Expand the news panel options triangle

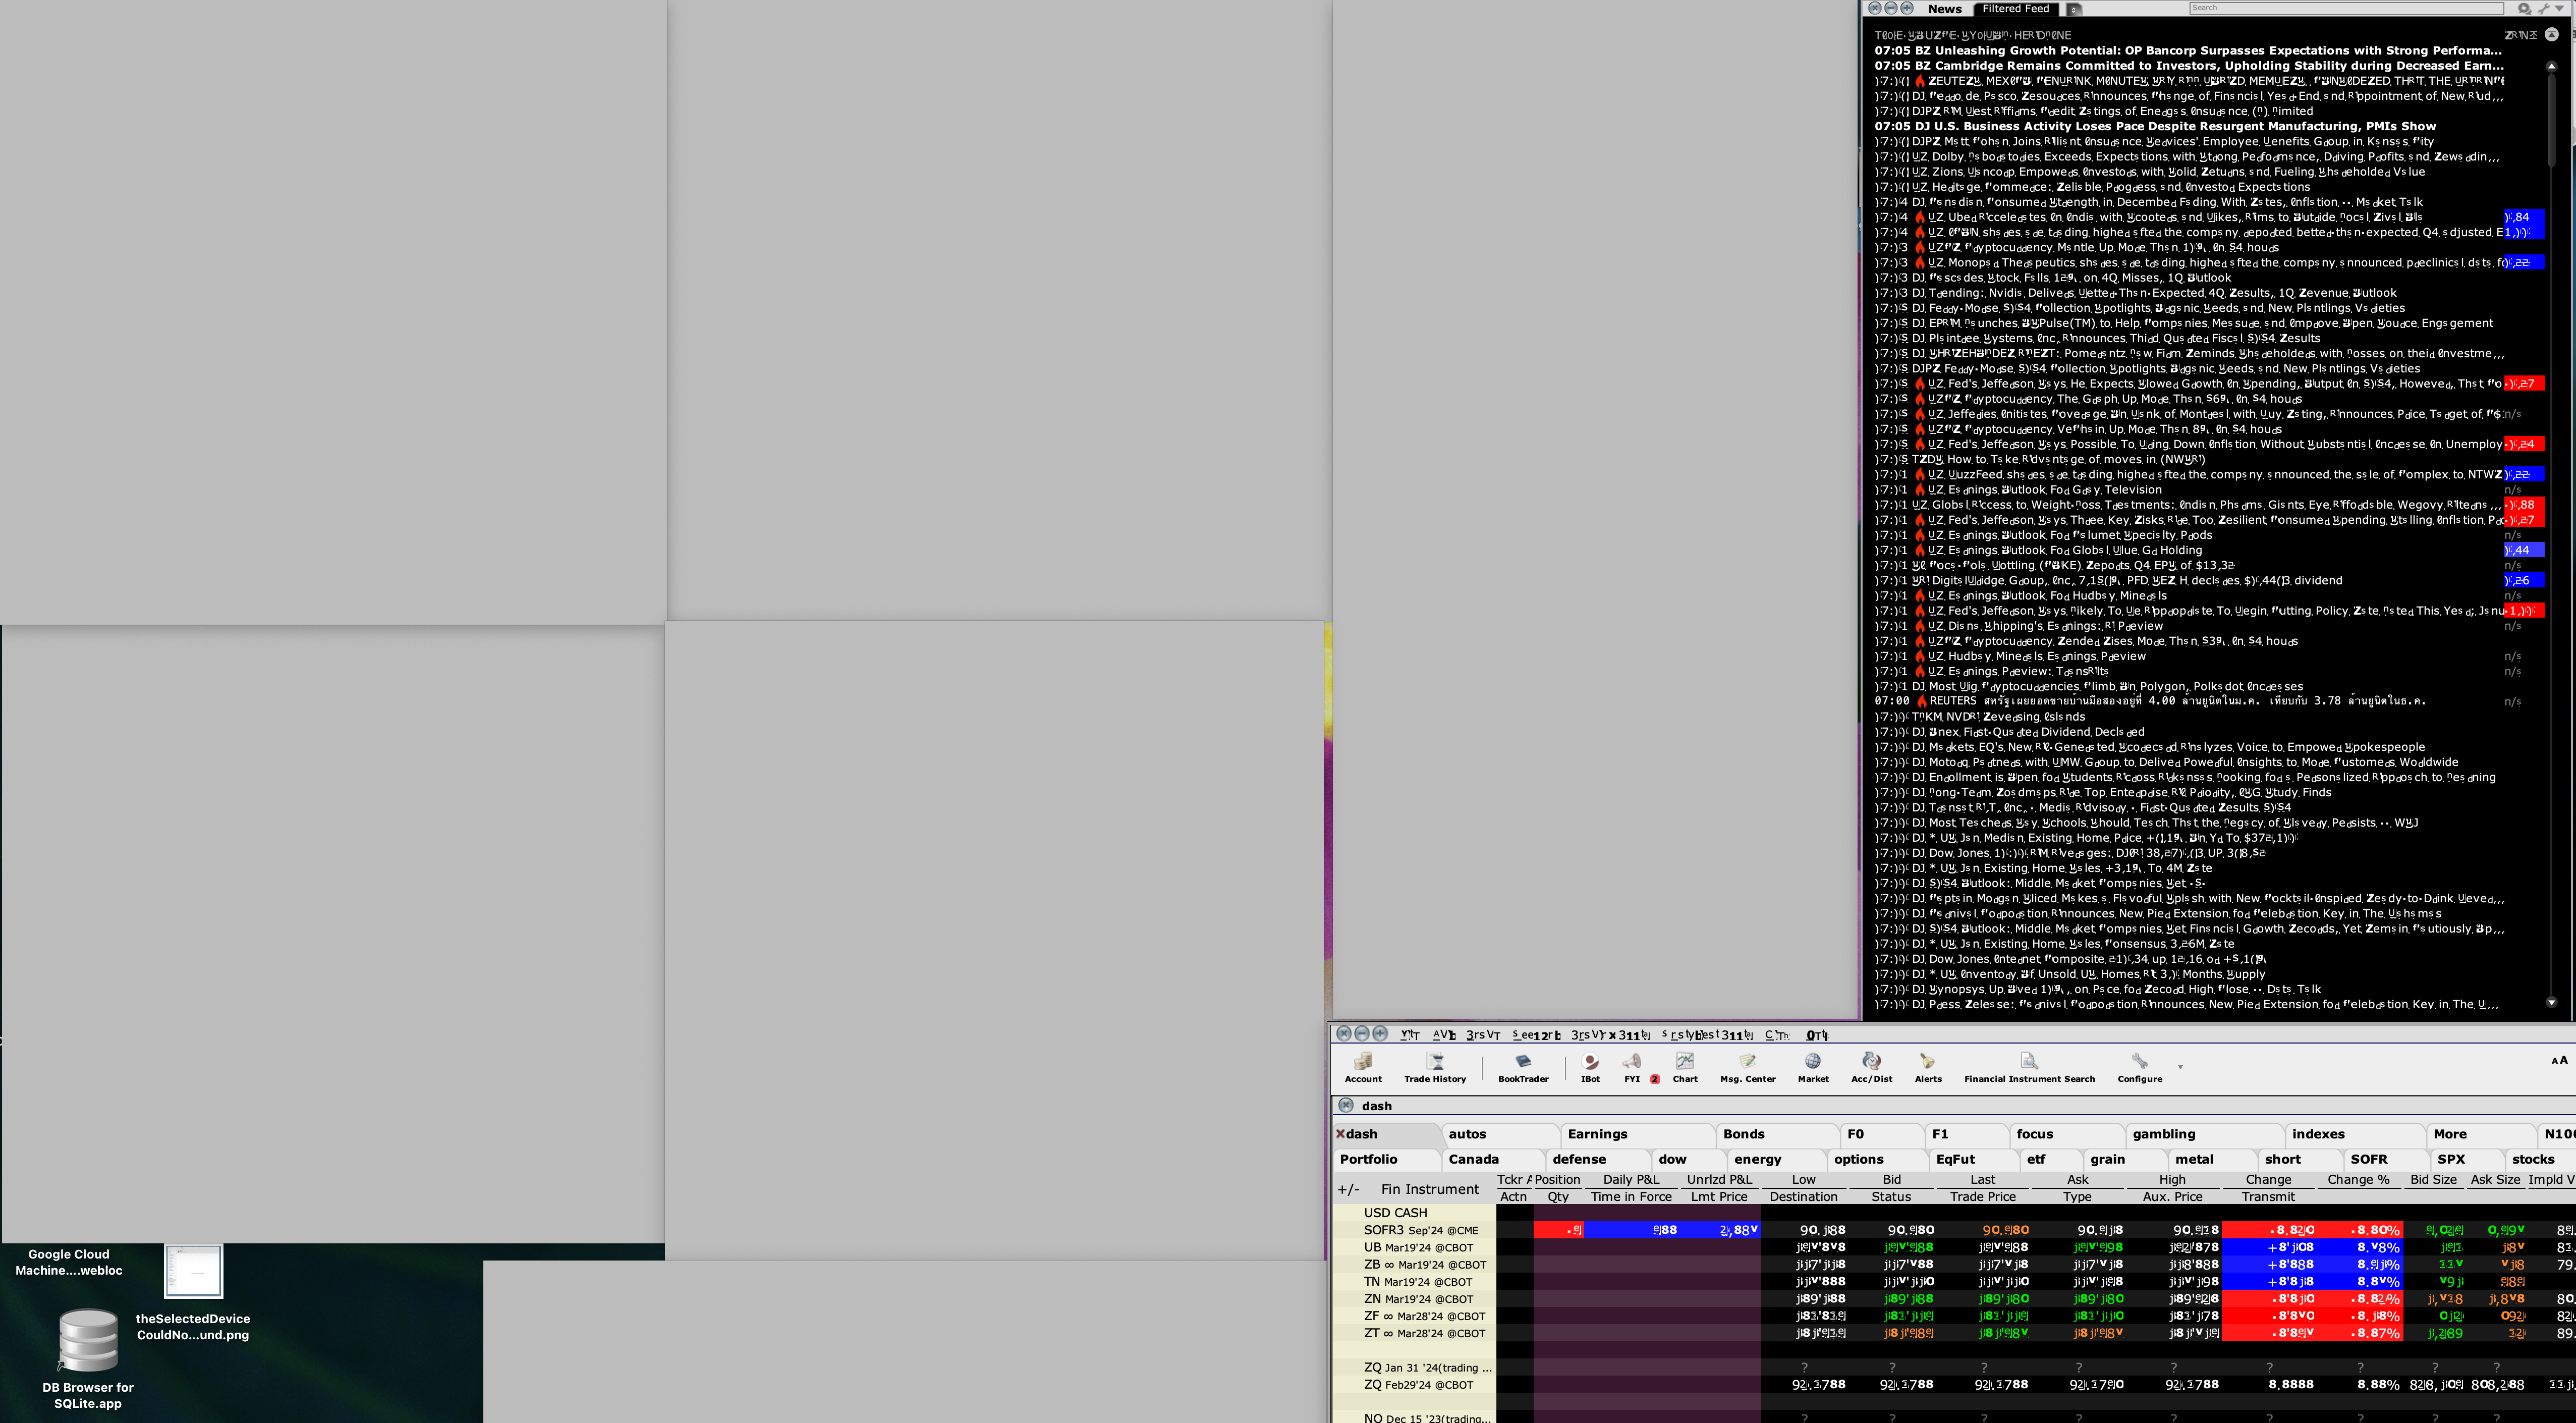tap(2560, 9)
